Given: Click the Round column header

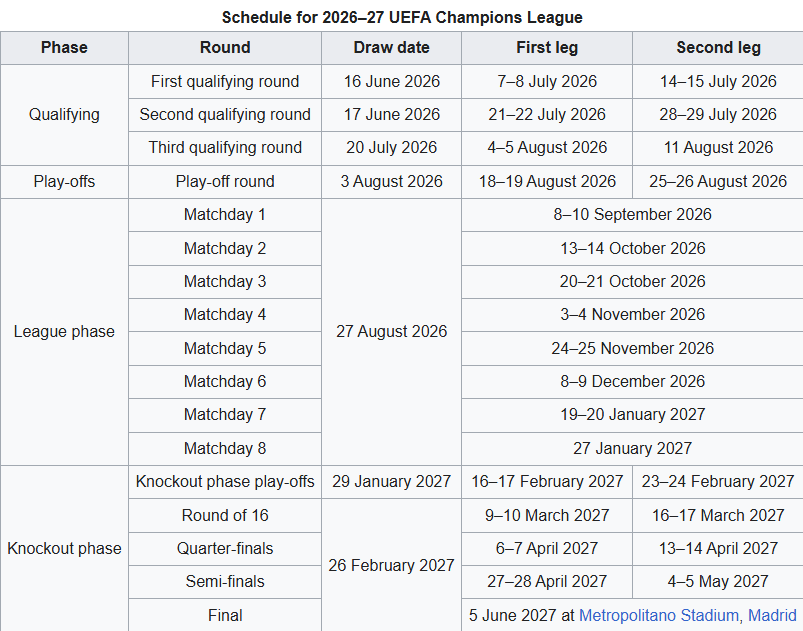Looking at the screenshot, I should 225,48.
